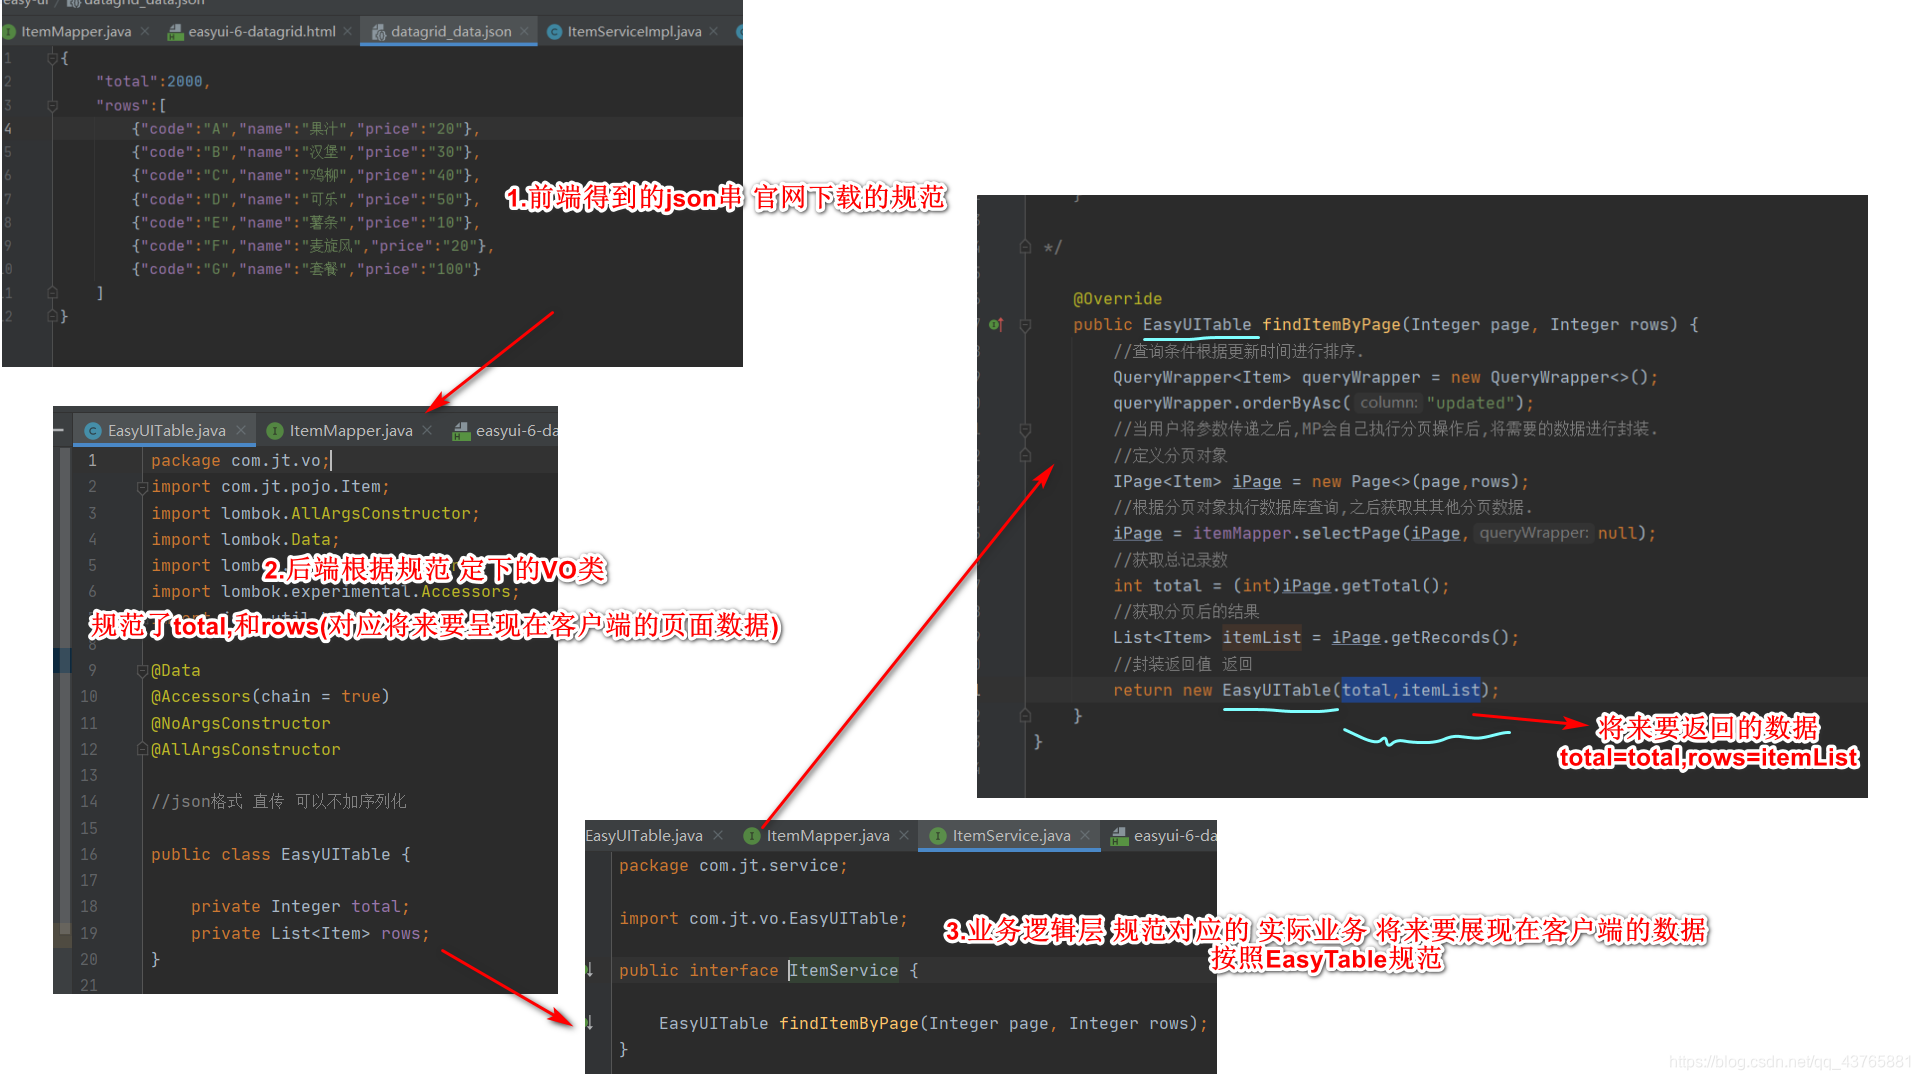Click itemMapper.selectPage call
Image resolution: width=1920 pixels, height=1080 pixels.
point(1424,533)
